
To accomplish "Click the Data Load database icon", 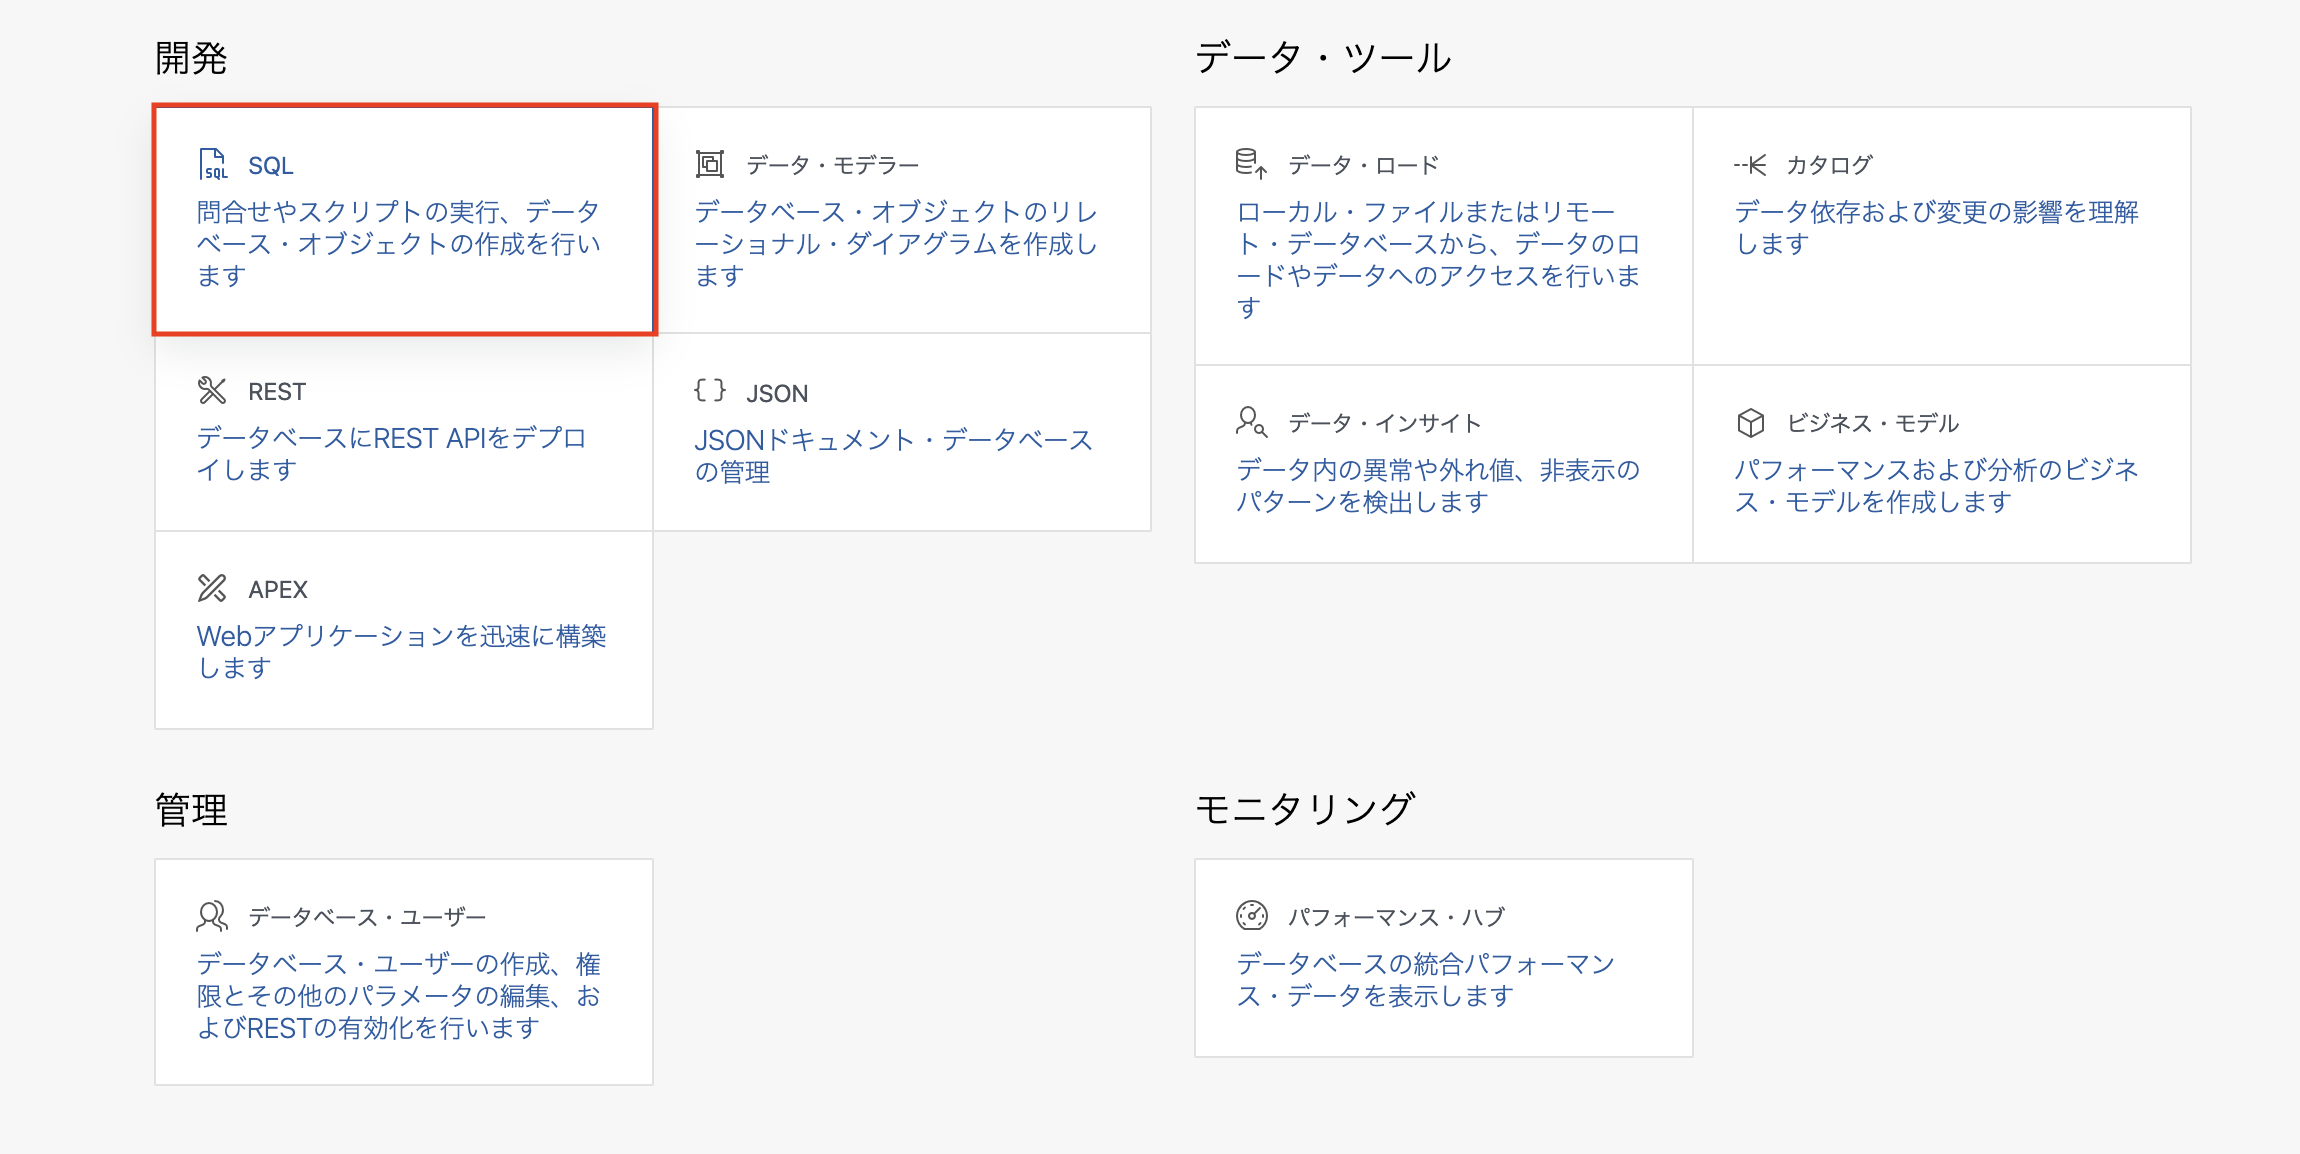I will pos(1251,164).
